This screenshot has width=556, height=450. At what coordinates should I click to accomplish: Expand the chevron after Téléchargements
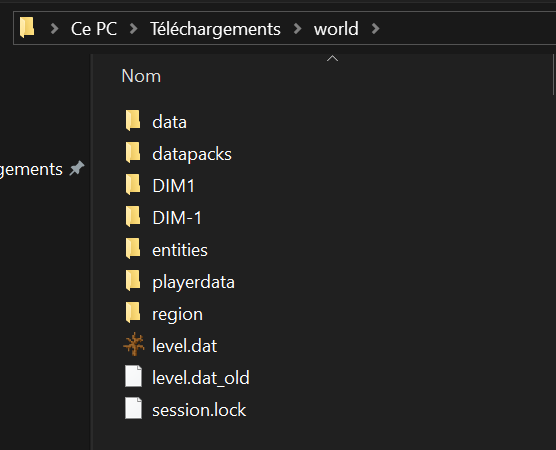point(298,28)
